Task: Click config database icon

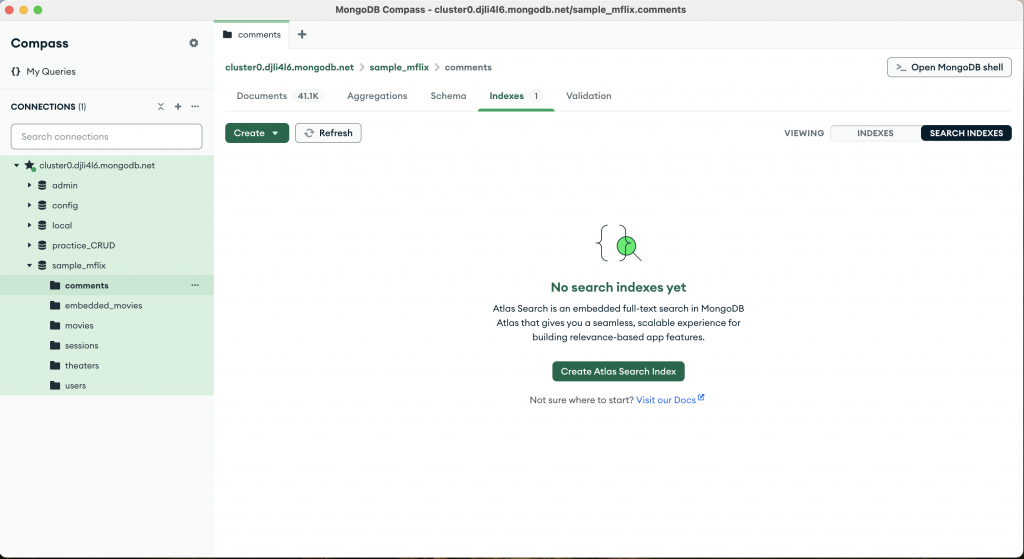Action: pyautogui.click(x=42, y=205)
